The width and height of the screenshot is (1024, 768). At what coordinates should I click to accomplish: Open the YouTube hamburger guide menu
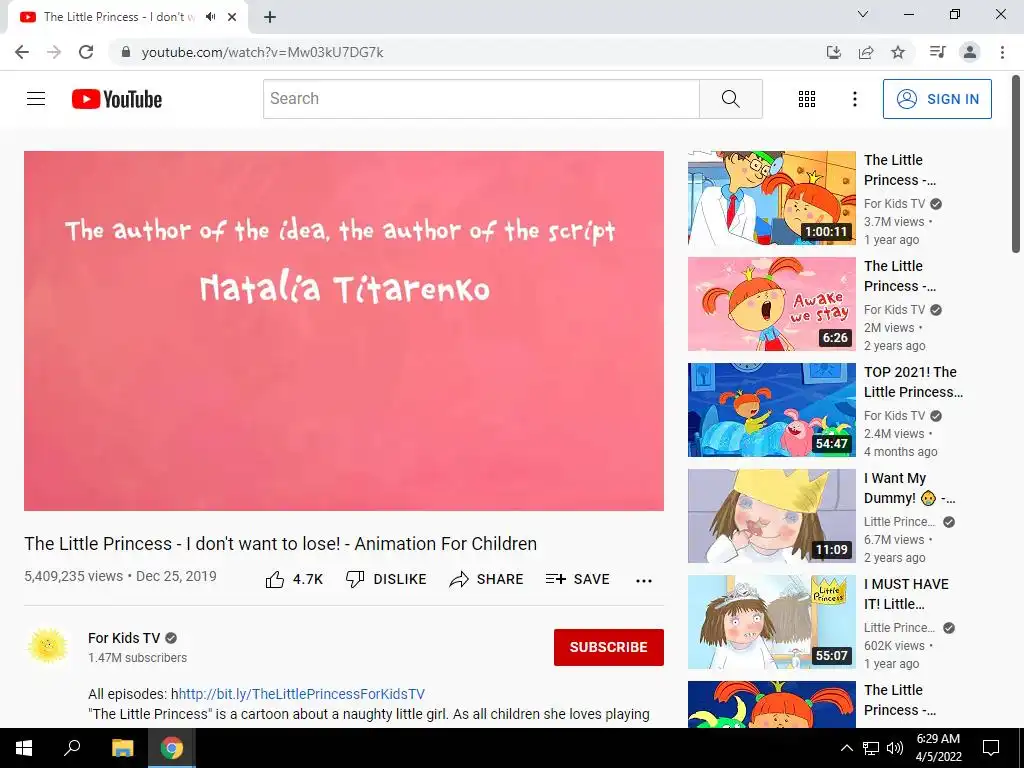[x=36, y=99]
